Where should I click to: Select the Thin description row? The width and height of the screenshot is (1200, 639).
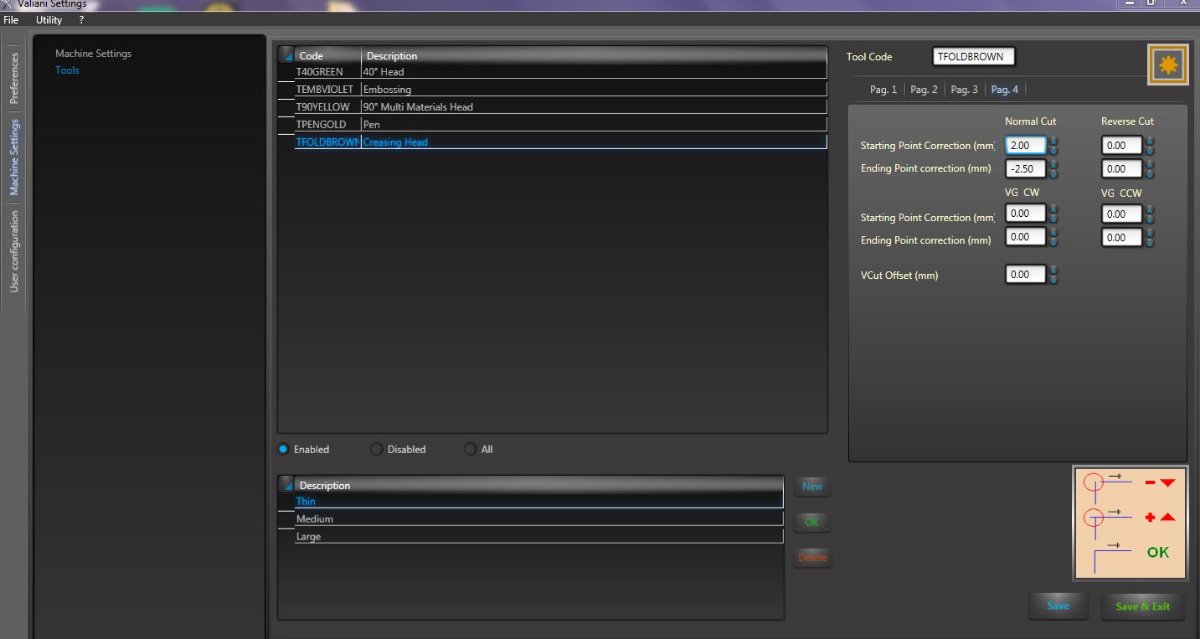point(539,501)
